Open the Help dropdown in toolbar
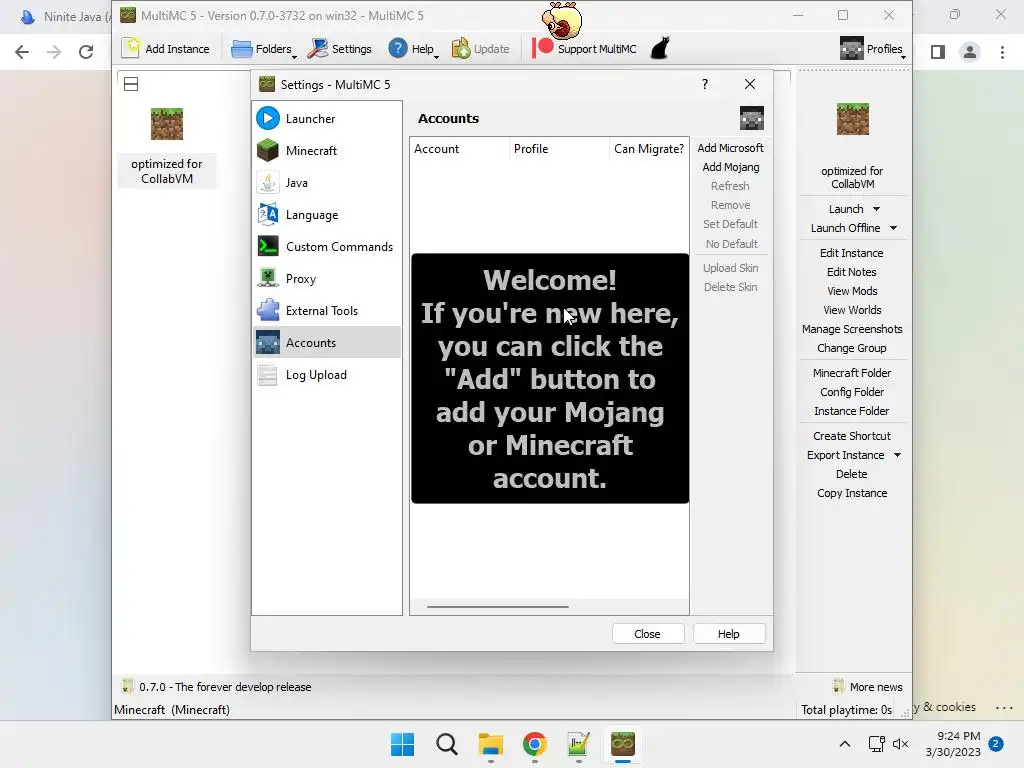The height and width of the screenshot is (768, 1024). tap(413, 49)
